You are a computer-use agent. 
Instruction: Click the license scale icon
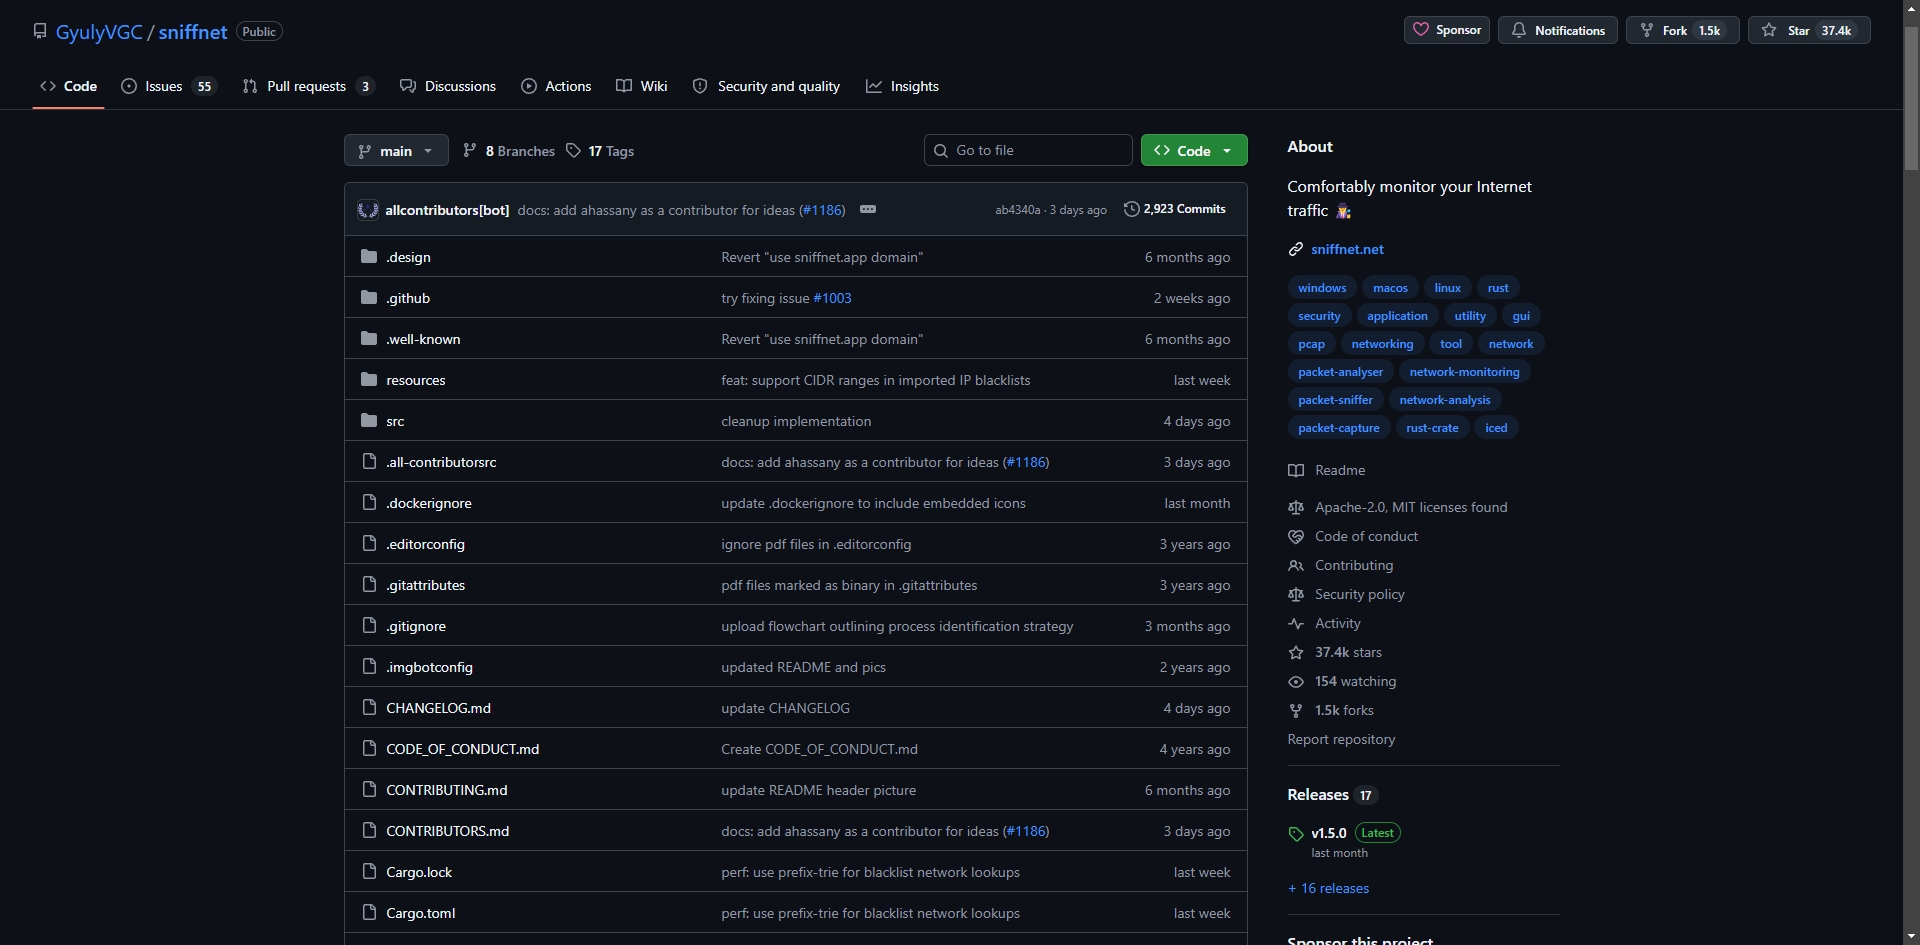[x=1296, y=507]
